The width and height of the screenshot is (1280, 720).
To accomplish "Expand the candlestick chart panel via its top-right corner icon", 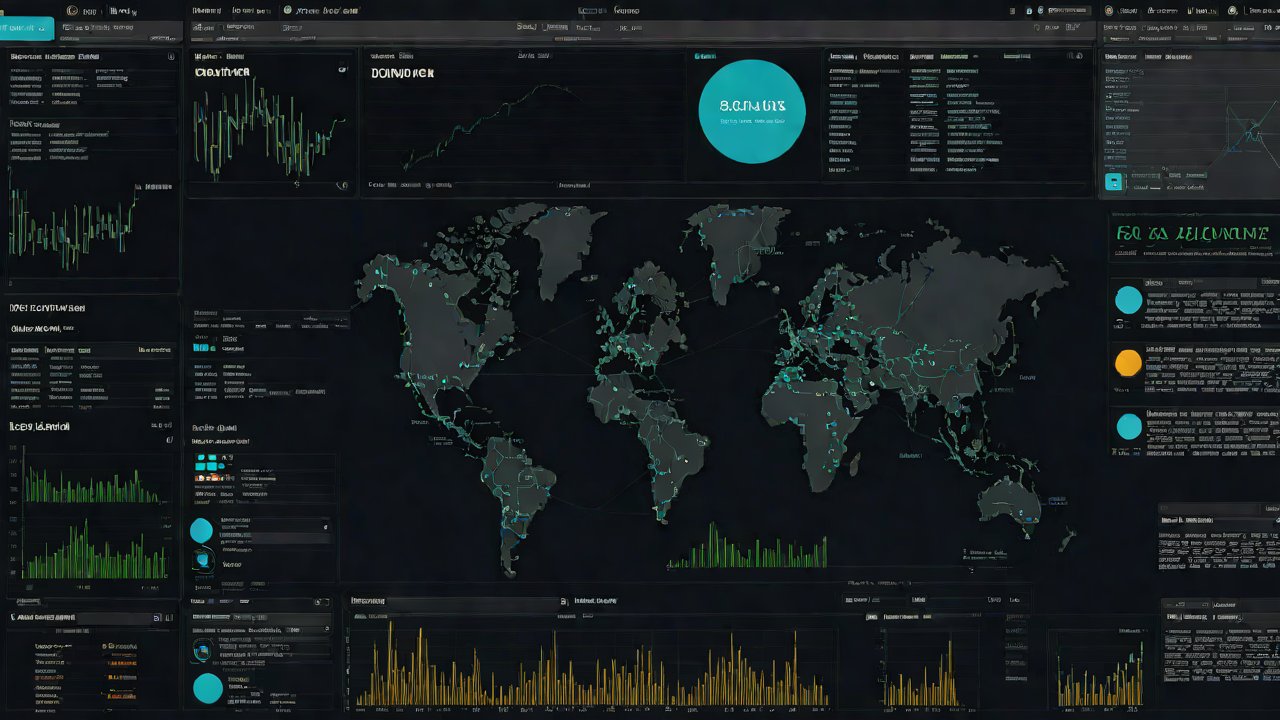I will [x=343, y=71].
